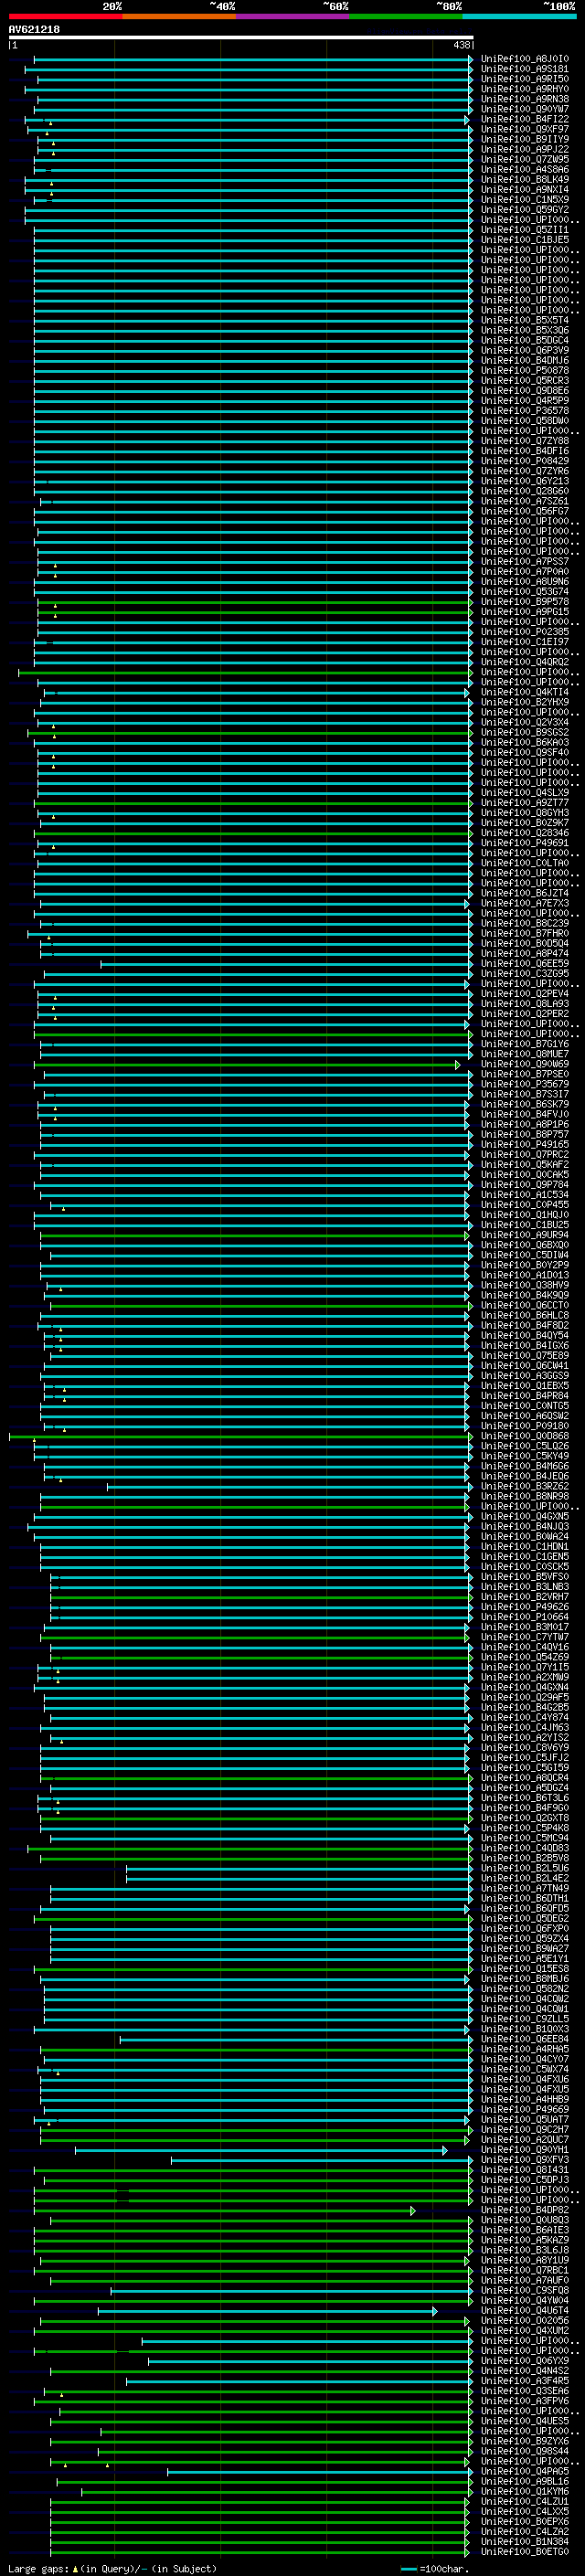Select hit UniRef100_Q4PAG5
Screen dimensions: 585x2576
[x=524, y=2471]
